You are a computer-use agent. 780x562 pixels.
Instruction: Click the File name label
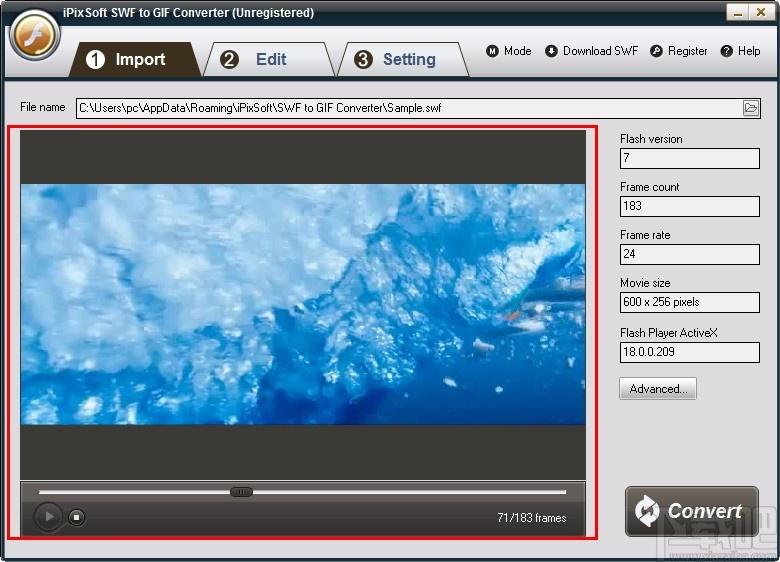pyautogui.click(x=43, y=107)
